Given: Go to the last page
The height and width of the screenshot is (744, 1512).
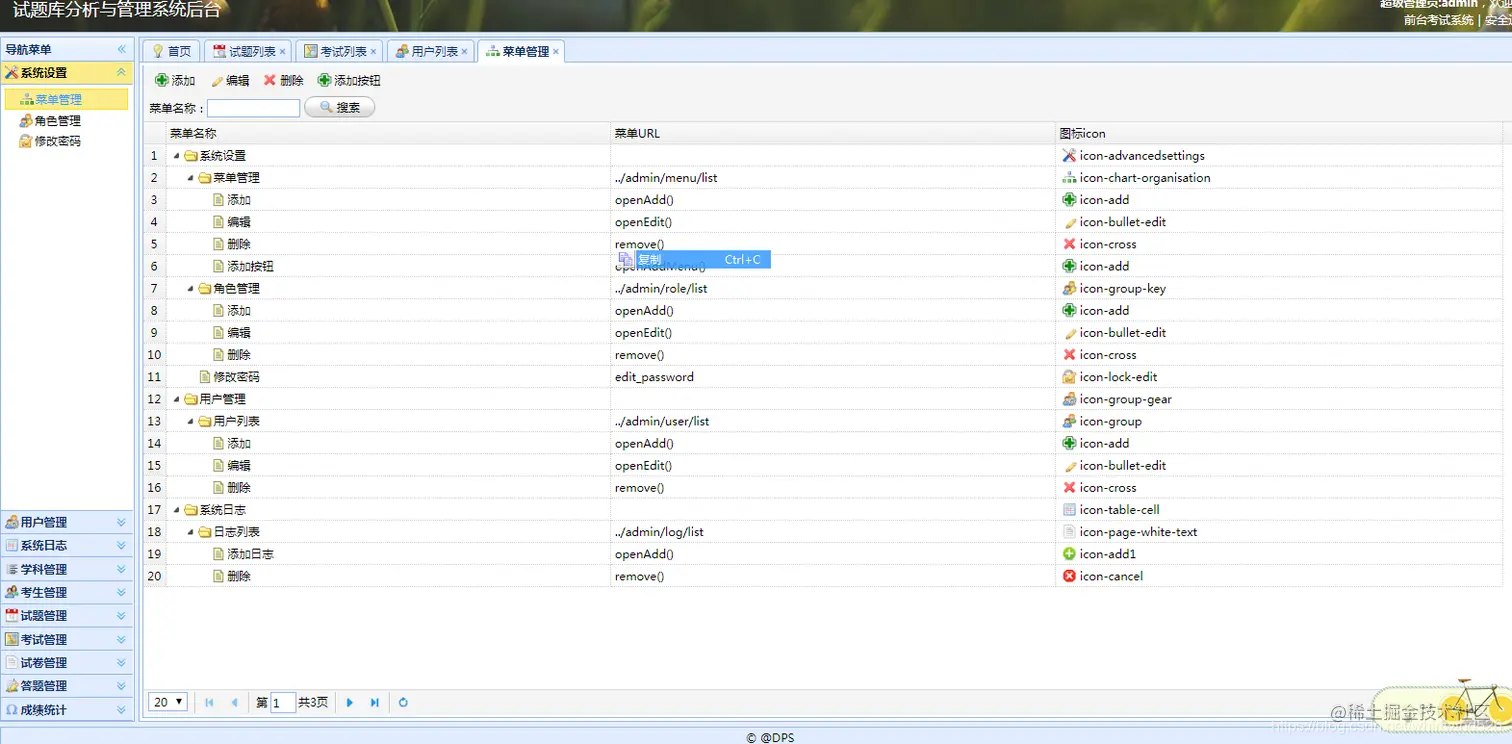Looking at the screenshot, I should pyautogui.click(x=375, y=703).
